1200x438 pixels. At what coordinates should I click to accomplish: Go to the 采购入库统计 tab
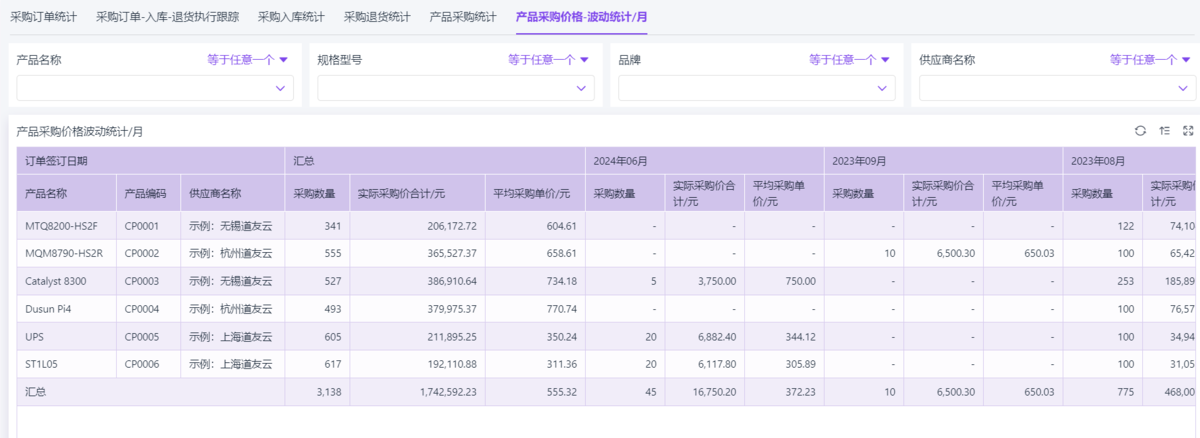click(x=291, y=17)
